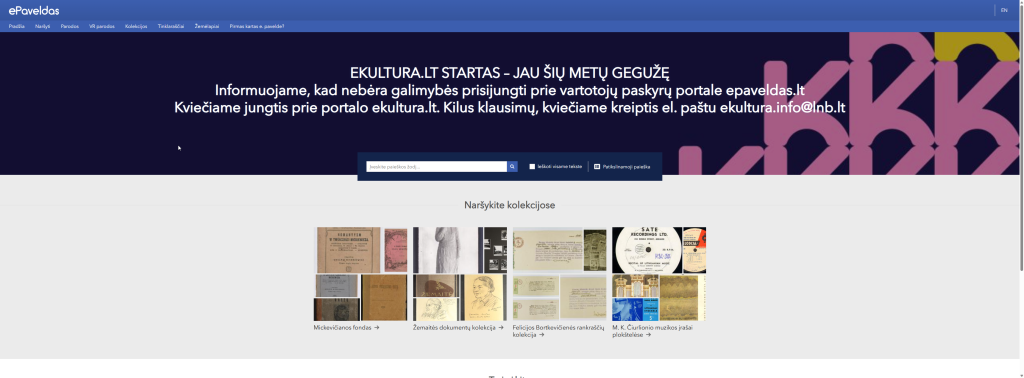Go to the Parodos menu item
This screenshot has height=378, width=1024.
click(x=70, y=27)
